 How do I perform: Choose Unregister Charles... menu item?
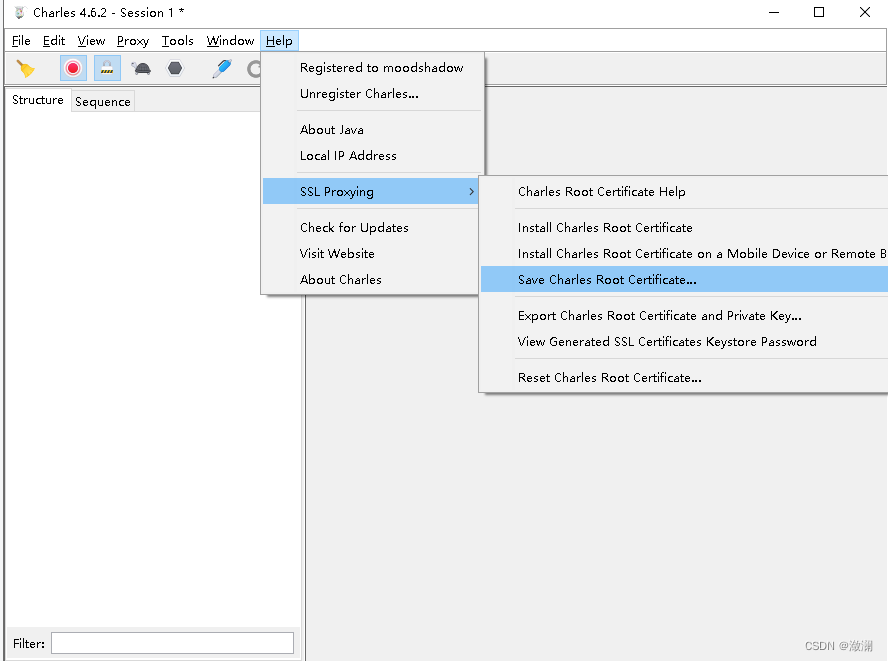[x=373, y=93]
